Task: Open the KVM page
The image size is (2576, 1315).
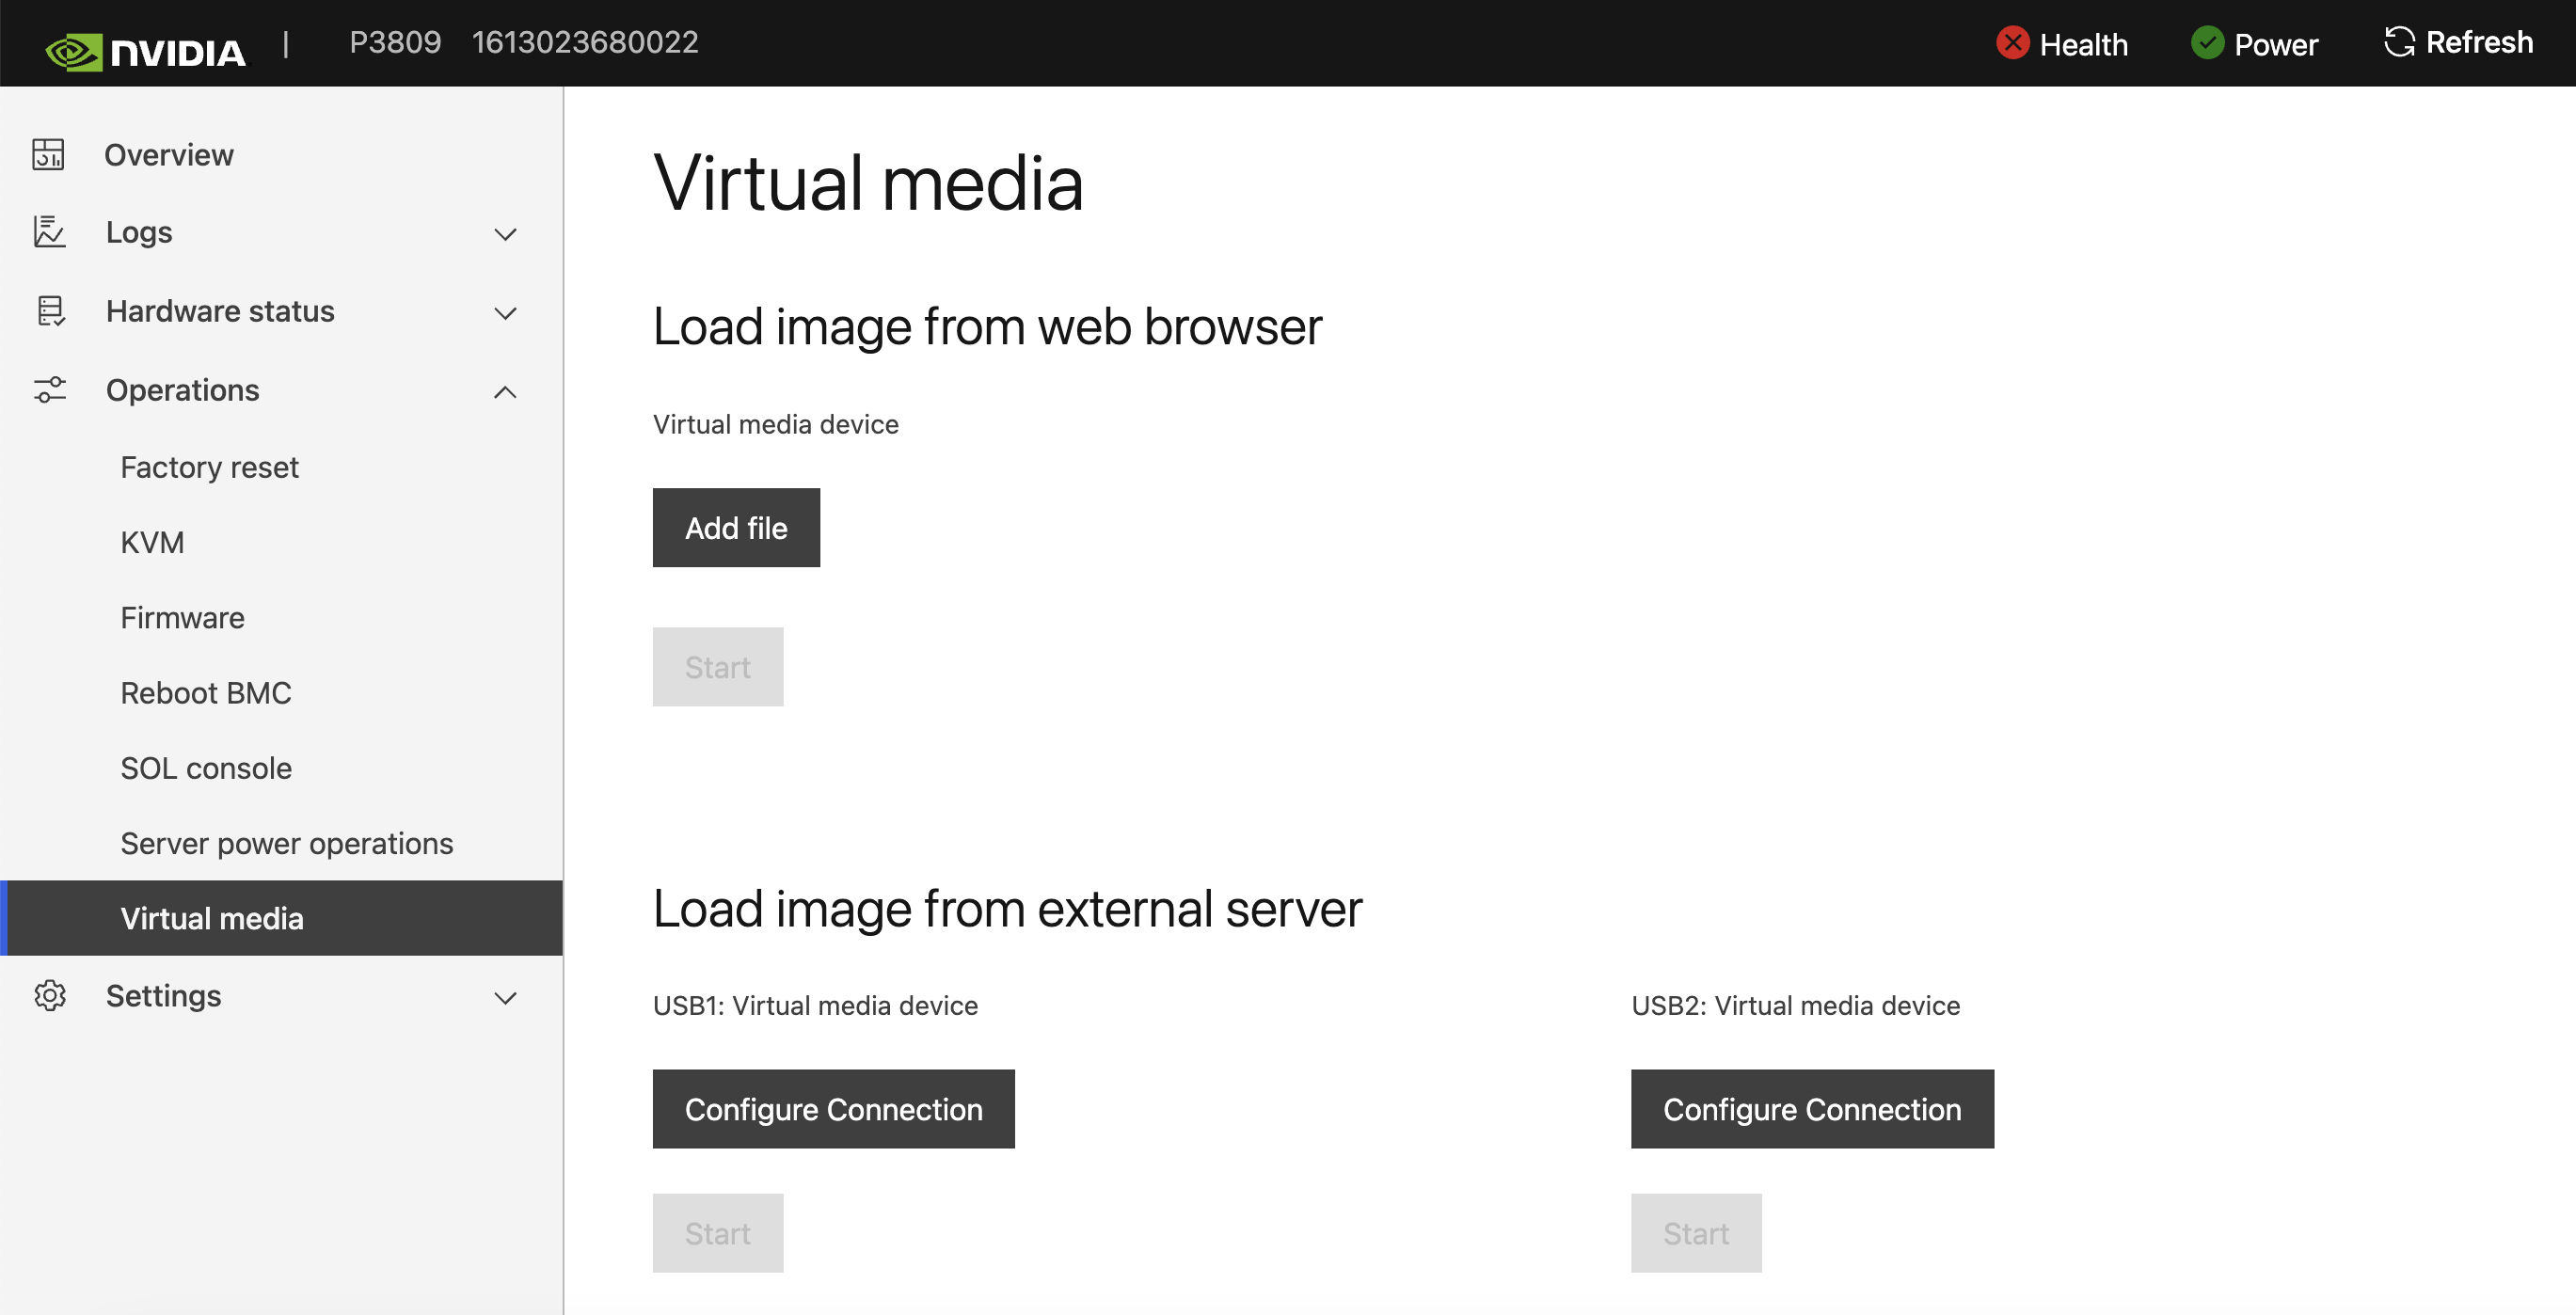Action: 152,541
